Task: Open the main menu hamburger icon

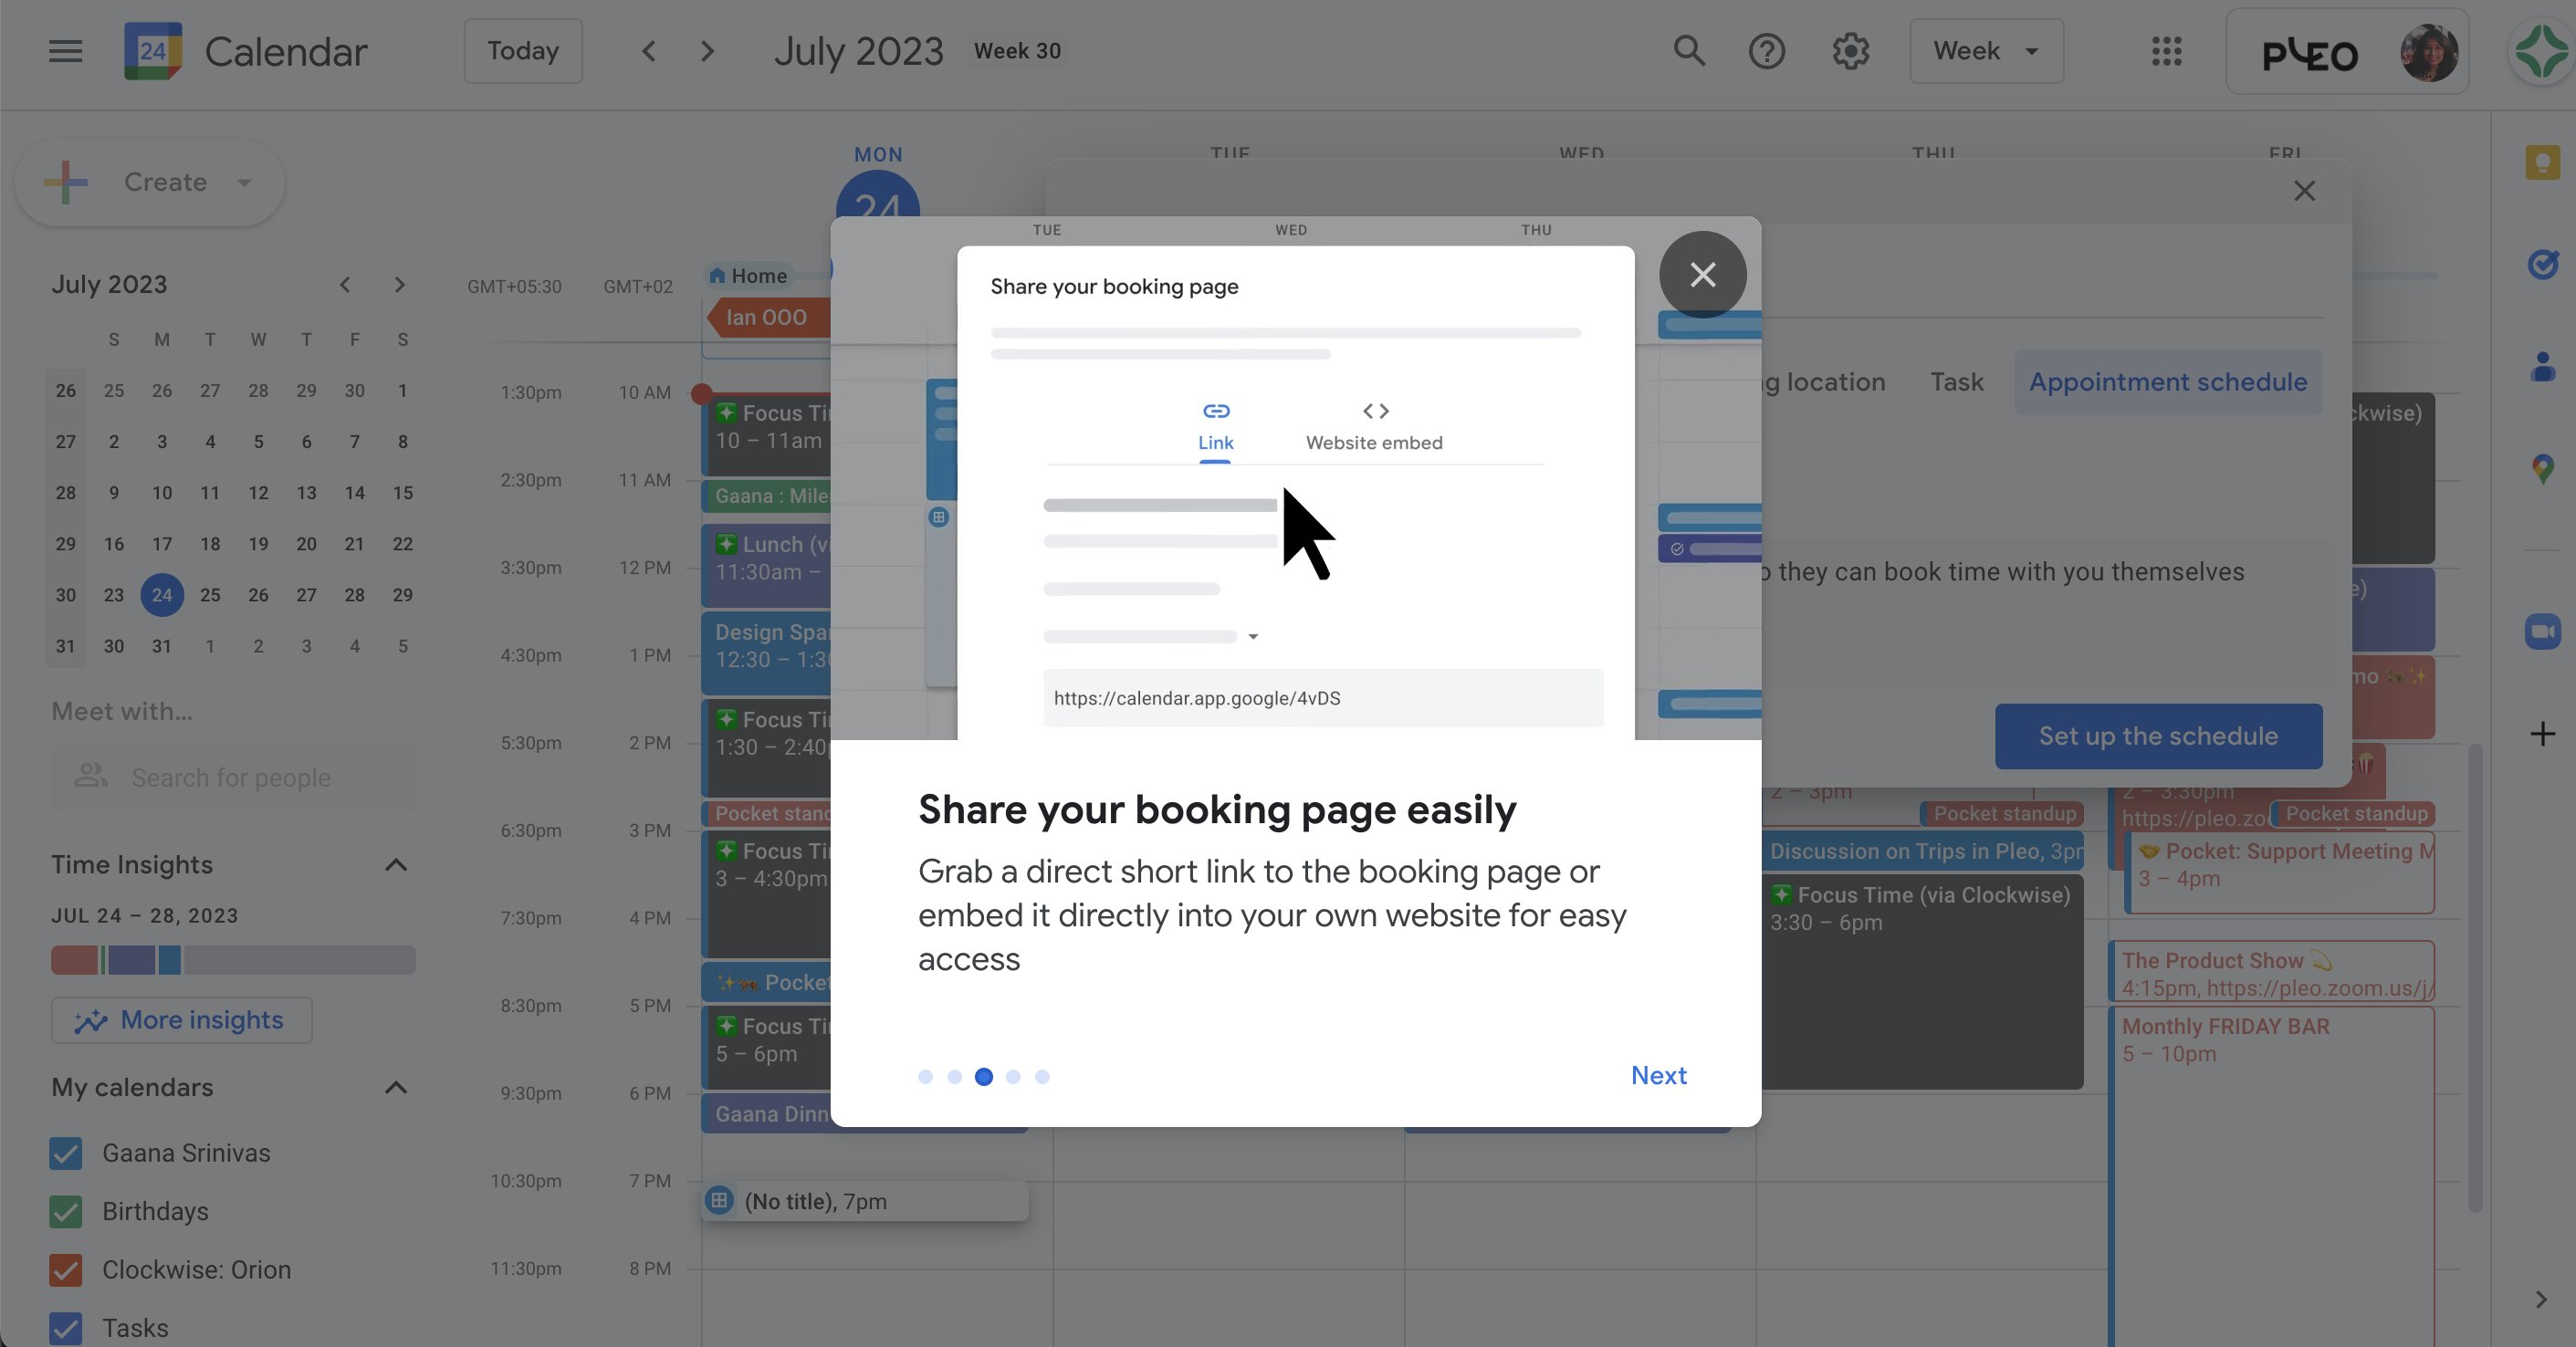Action: pos(65,51)
